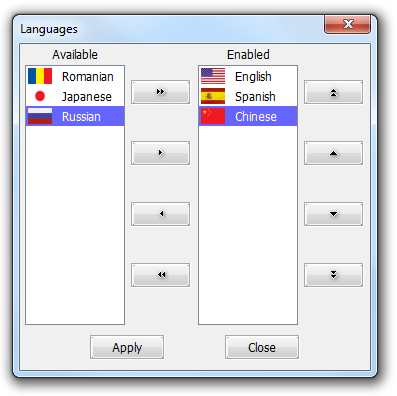The image size is (397, 396).
Task: Select Spanish in Enabled list
Action: [x=248, y=96]
